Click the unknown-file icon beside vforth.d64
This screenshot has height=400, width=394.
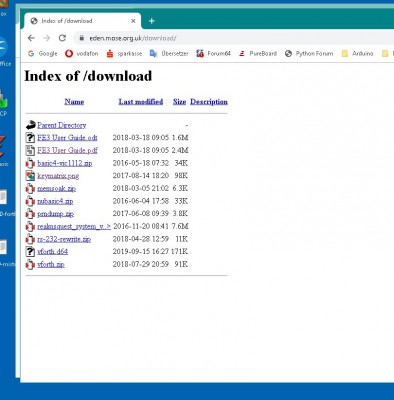pyautogui.click(x=30, y=252)
